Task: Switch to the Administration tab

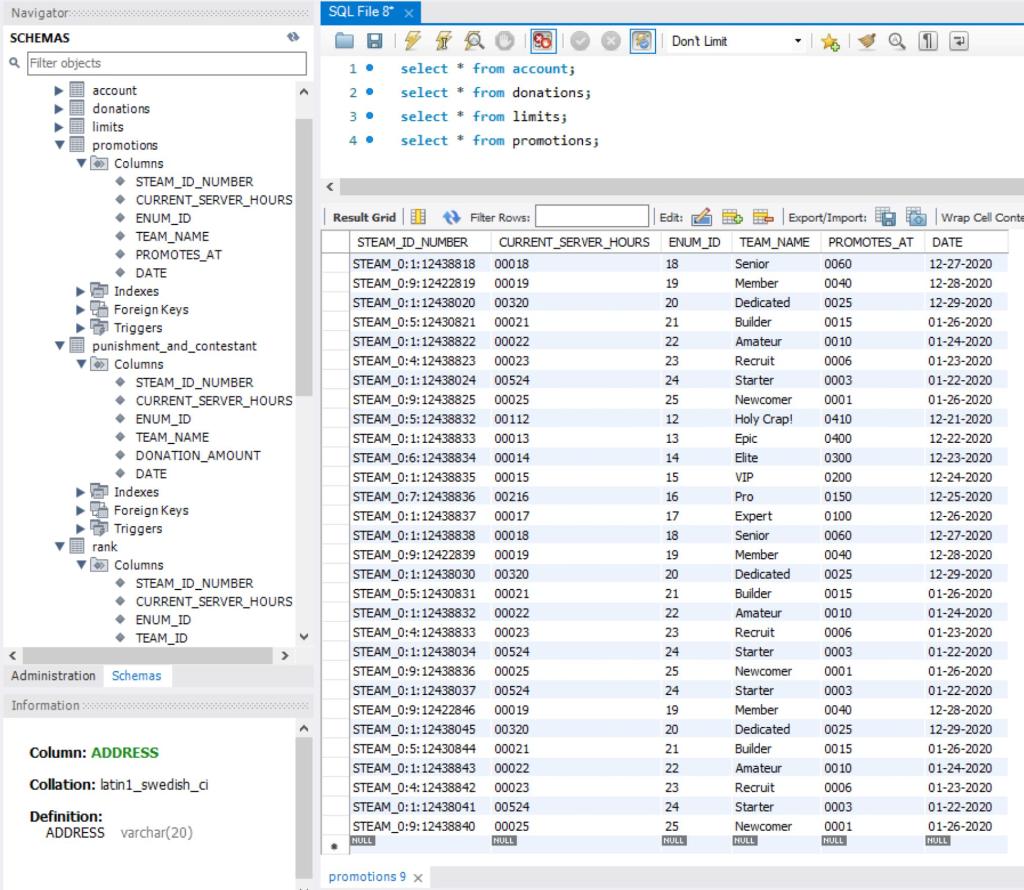Action: [52, 675]
